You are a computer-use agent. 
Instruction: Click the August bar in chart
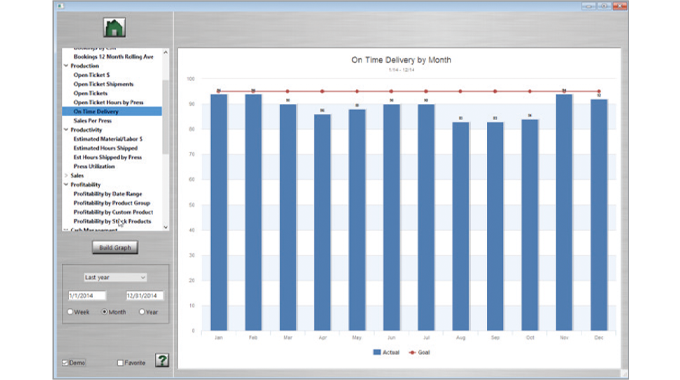coord(461,226)
